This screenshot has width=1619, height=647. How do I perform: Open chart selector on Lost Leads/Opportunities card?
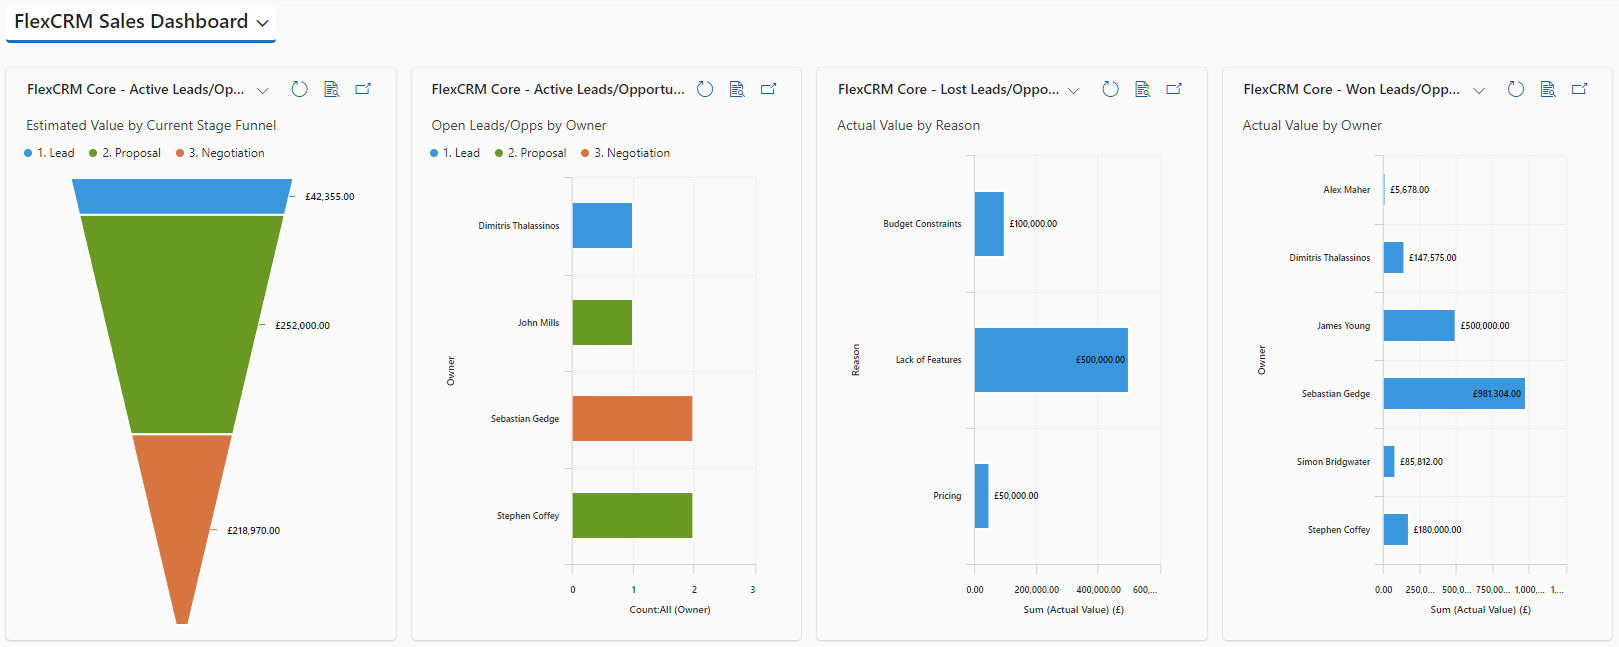[x=1074, y=90]
